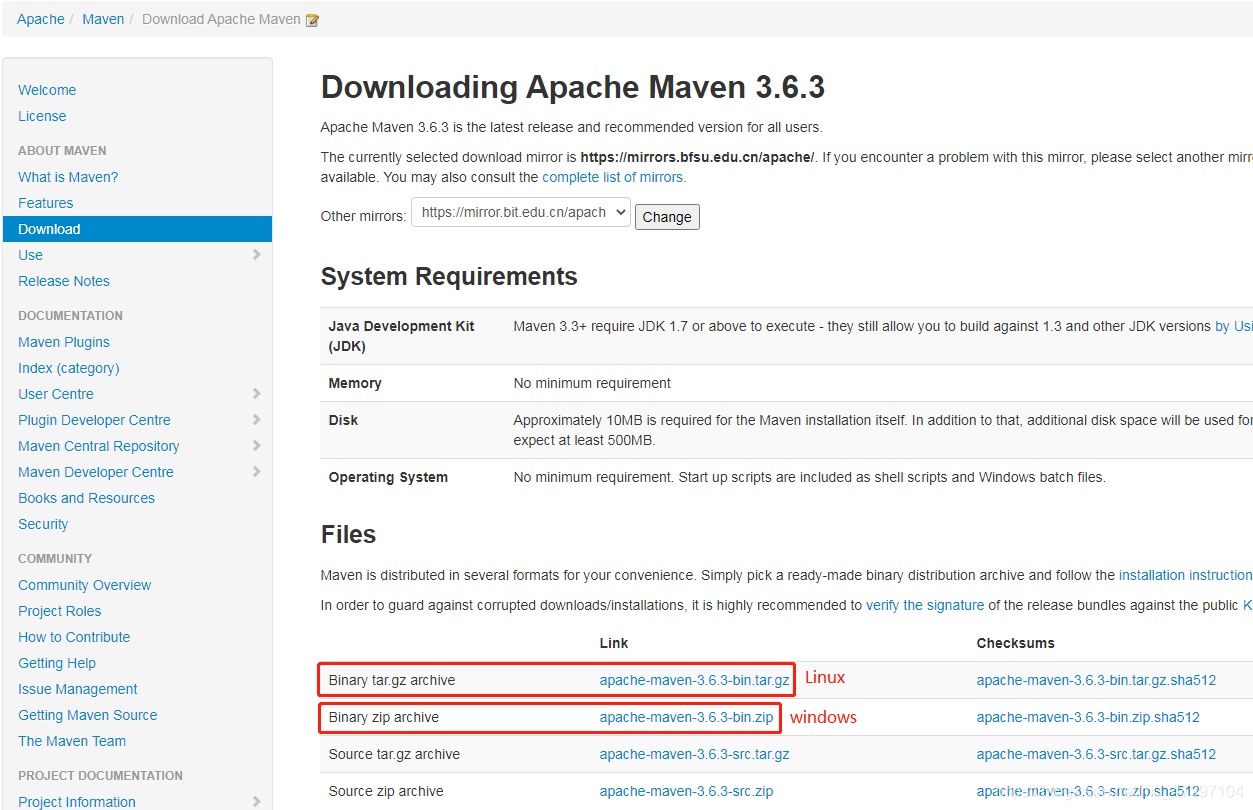Click the 'Files' section heading
1253x810 pixels.
(348, 534)
